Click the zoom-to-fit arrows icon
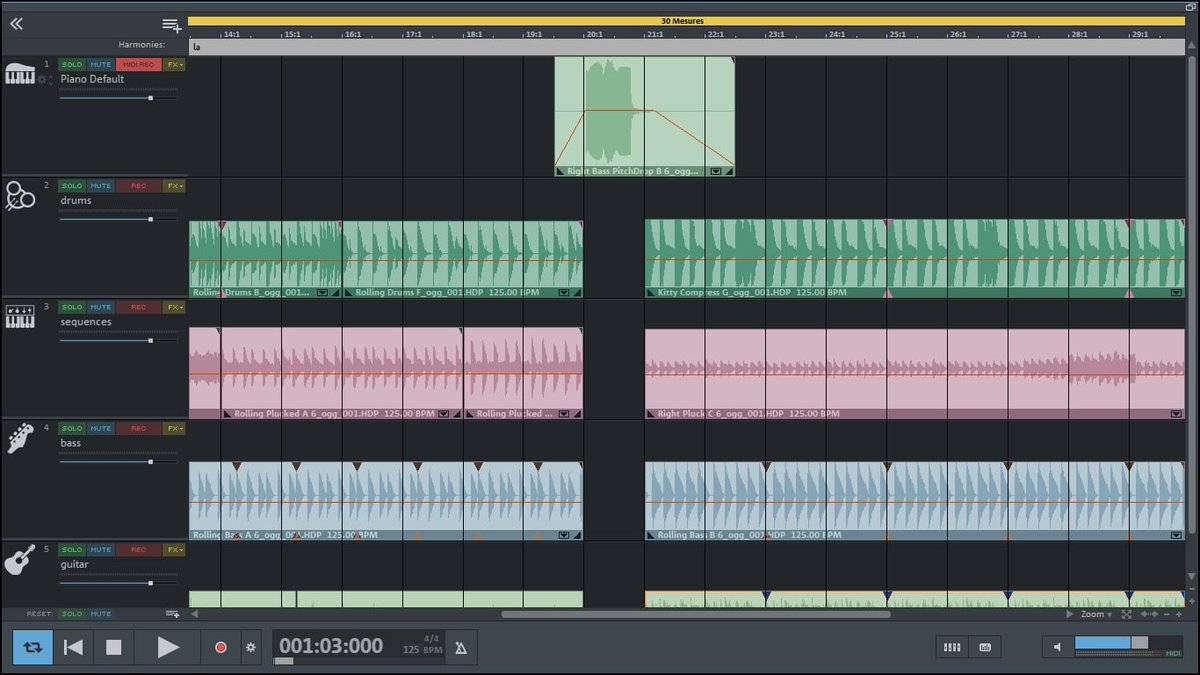Image resolution: width=1200 pixels, height=675 pixels. [1127, 614]
